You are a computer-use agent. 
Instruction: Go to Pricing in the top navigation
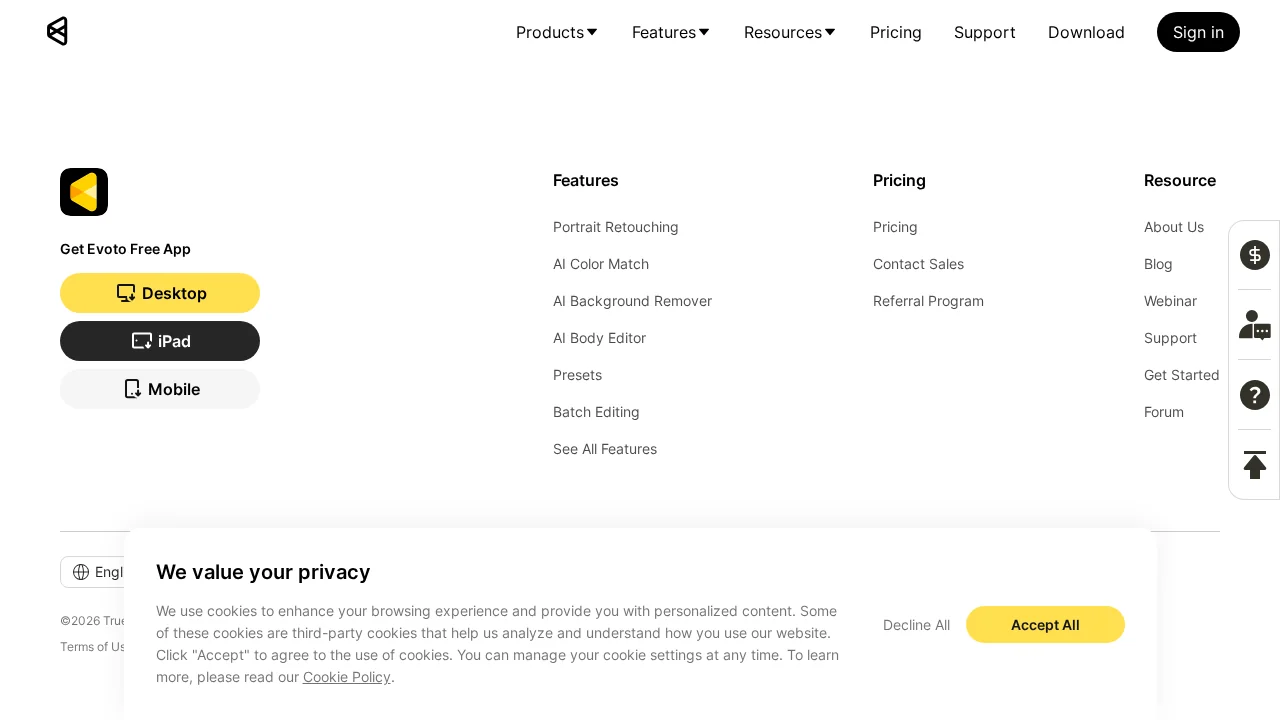895,32
